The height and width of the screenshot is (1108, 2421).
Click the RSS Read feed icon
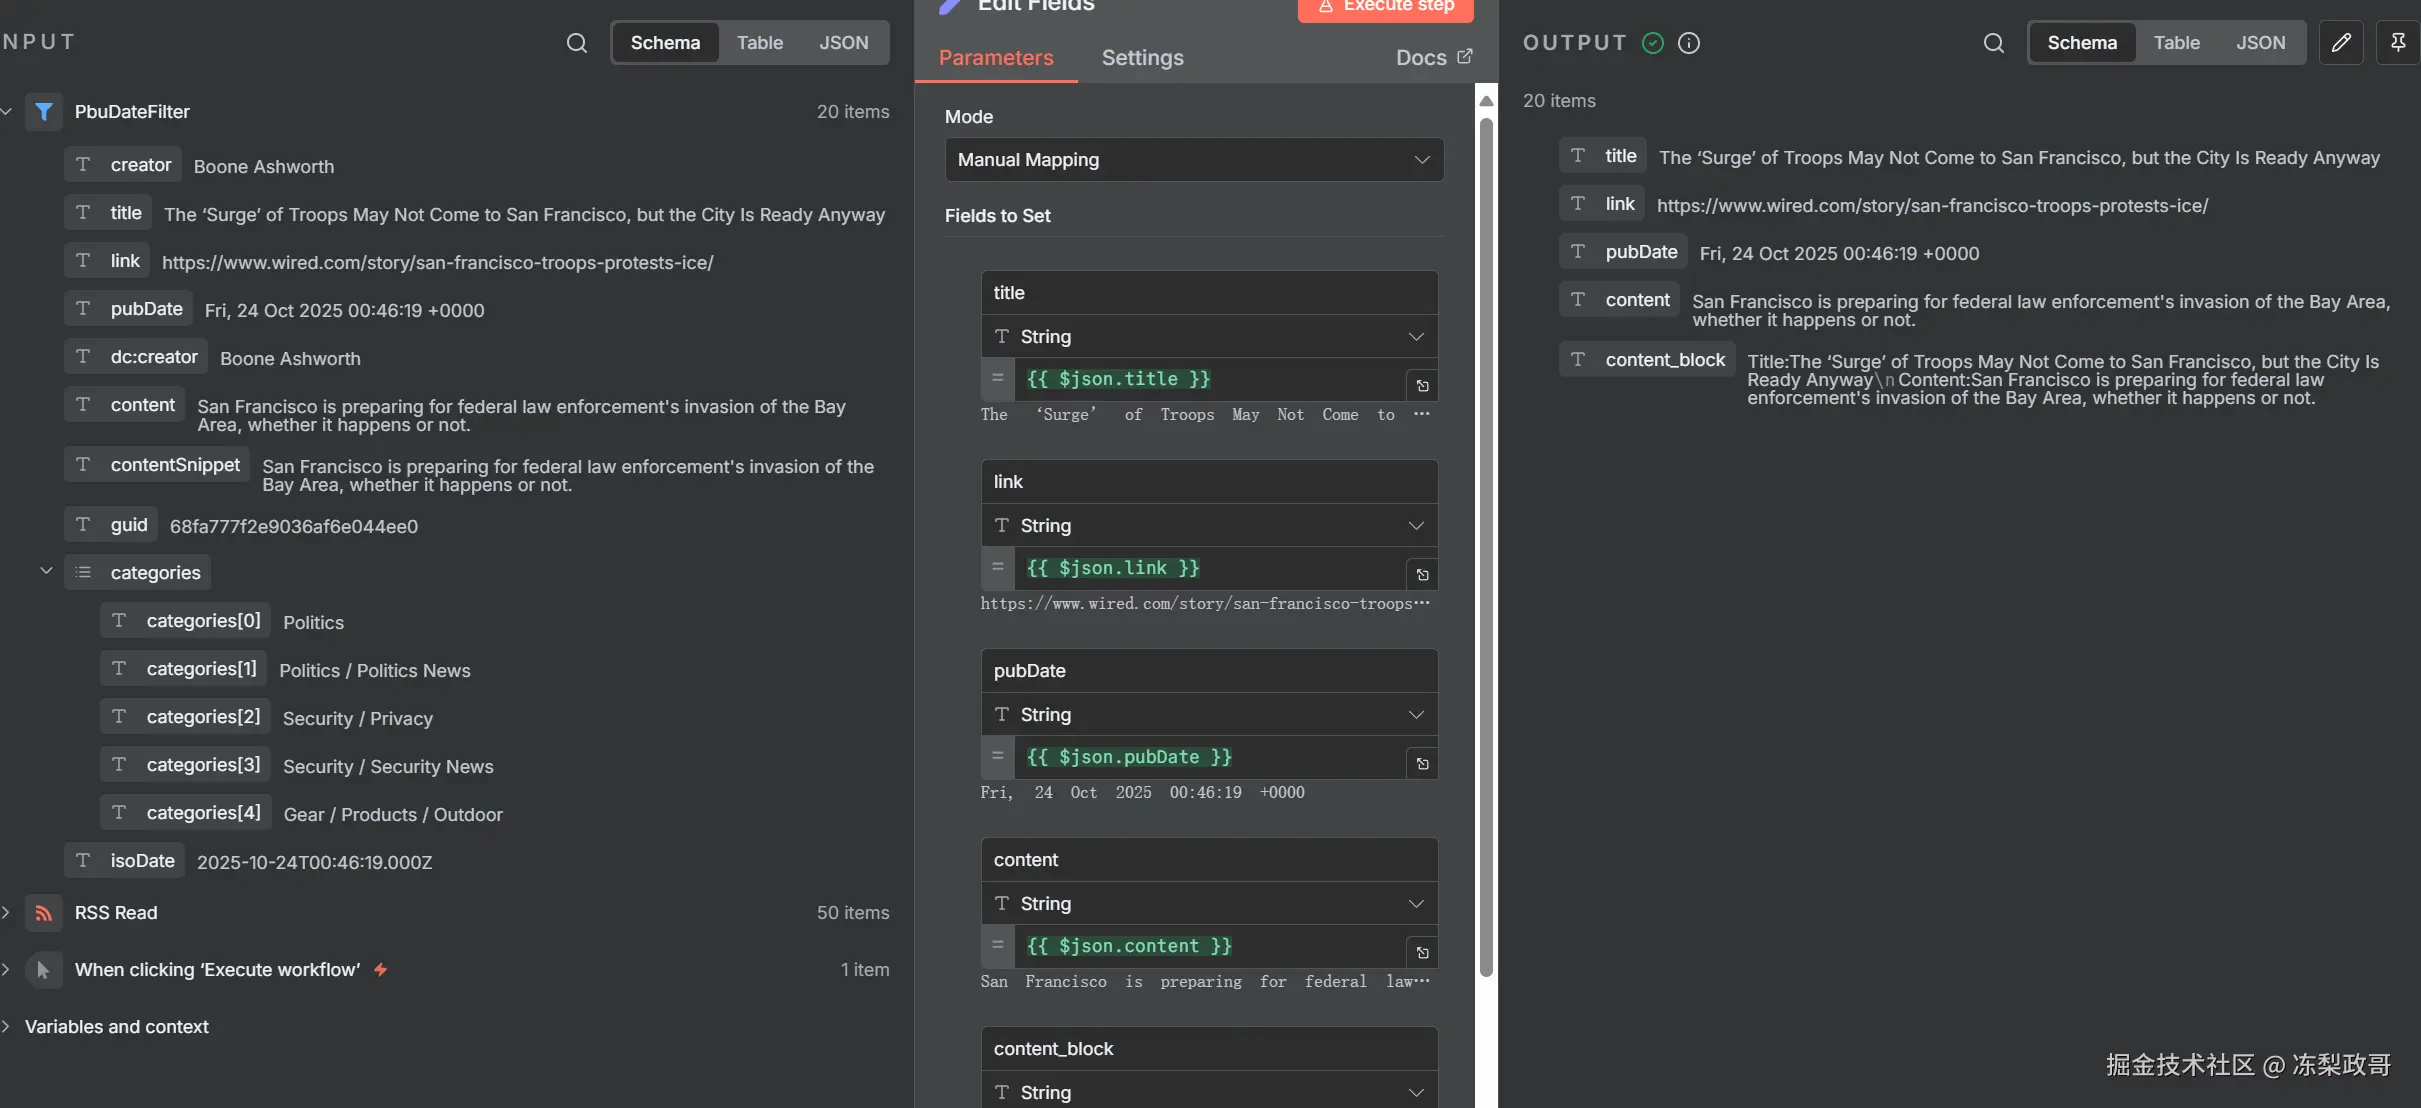[x=44, y=913]
